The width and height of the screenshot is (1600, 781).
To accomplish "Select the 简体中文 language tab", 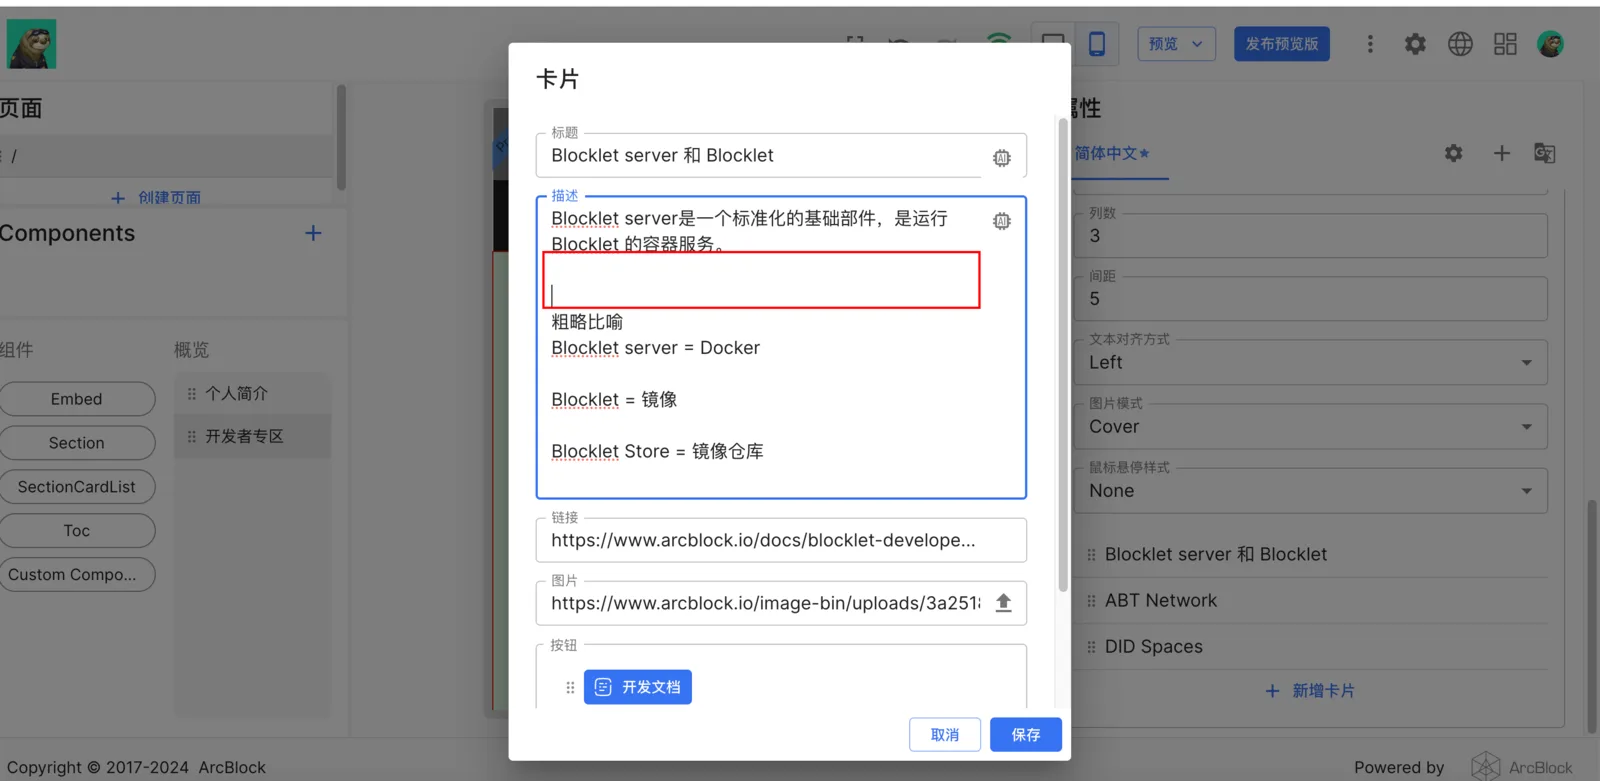I will tap(1112, 153).
